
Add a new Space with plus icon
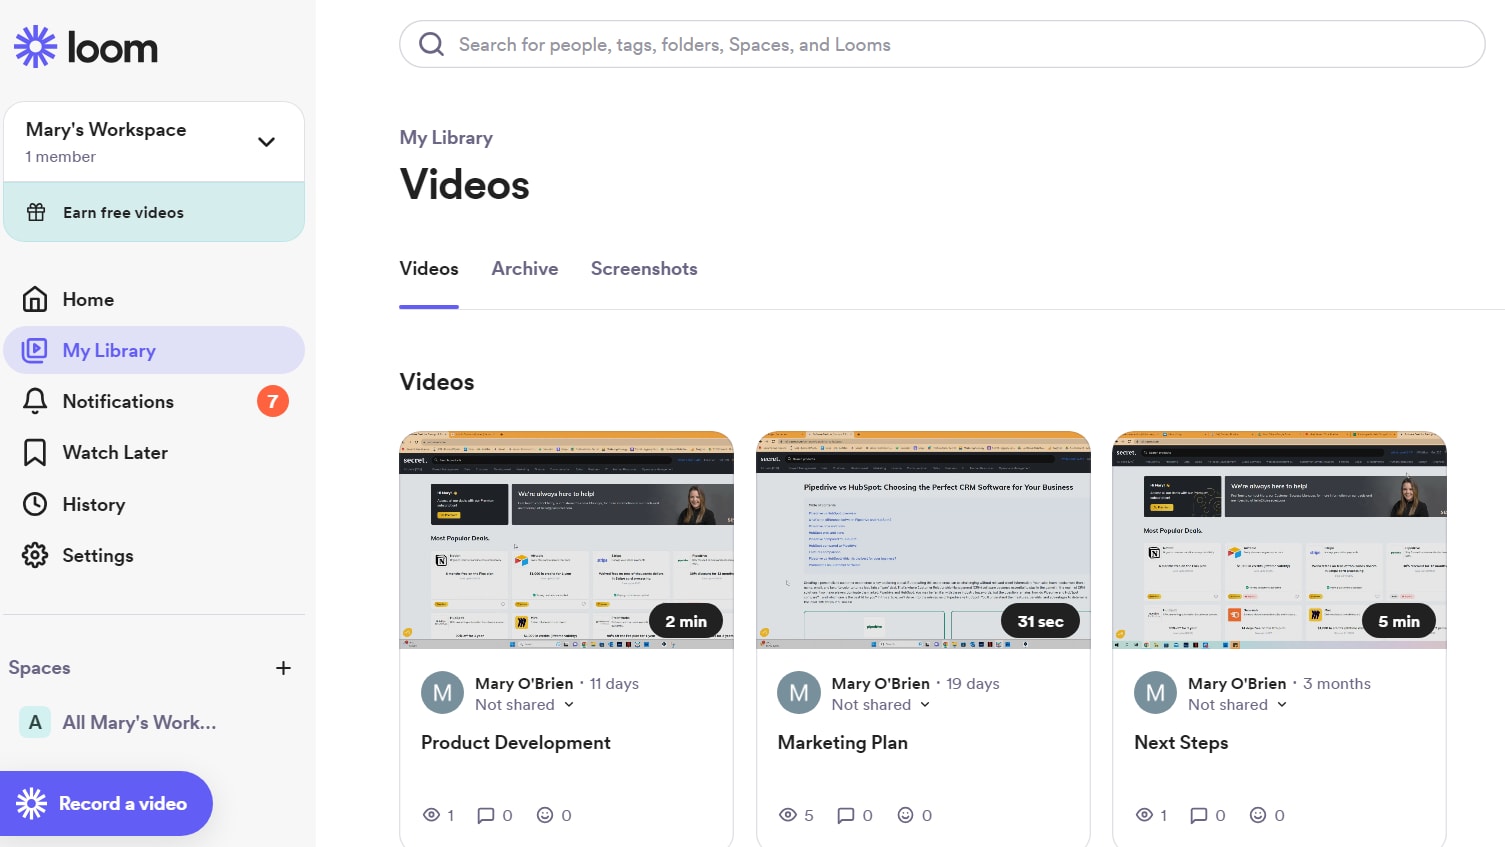(283, 668)
